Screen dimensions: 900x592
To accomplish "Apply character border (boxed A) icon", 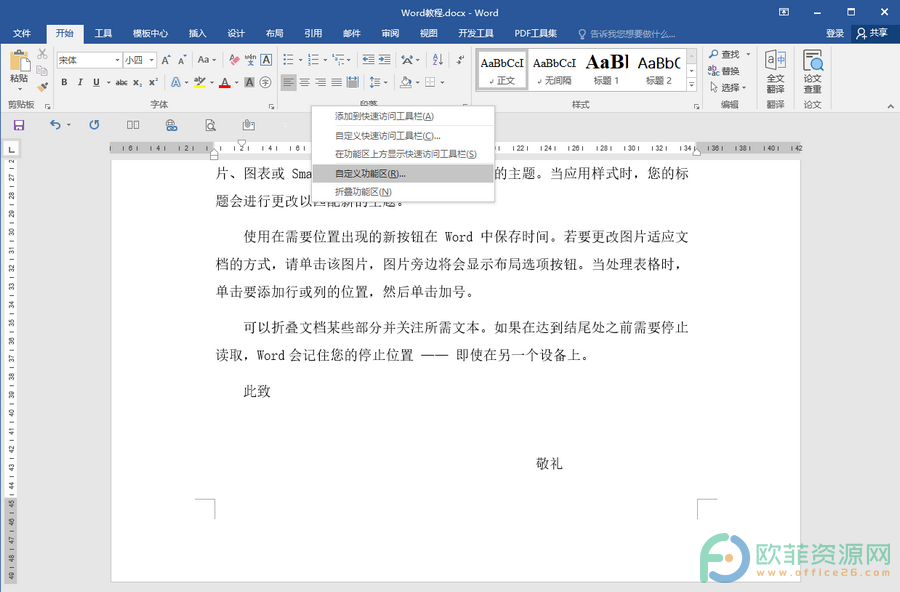I will tap(266, 60).
